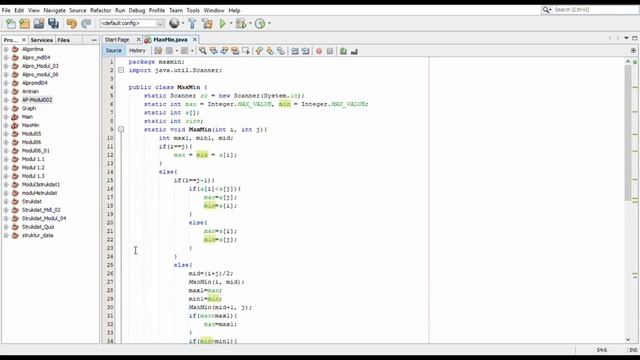The width and height of the screenshot is (640, 360).
Task: Click the Find Selection magnifier icon
Action: point(203,51)
